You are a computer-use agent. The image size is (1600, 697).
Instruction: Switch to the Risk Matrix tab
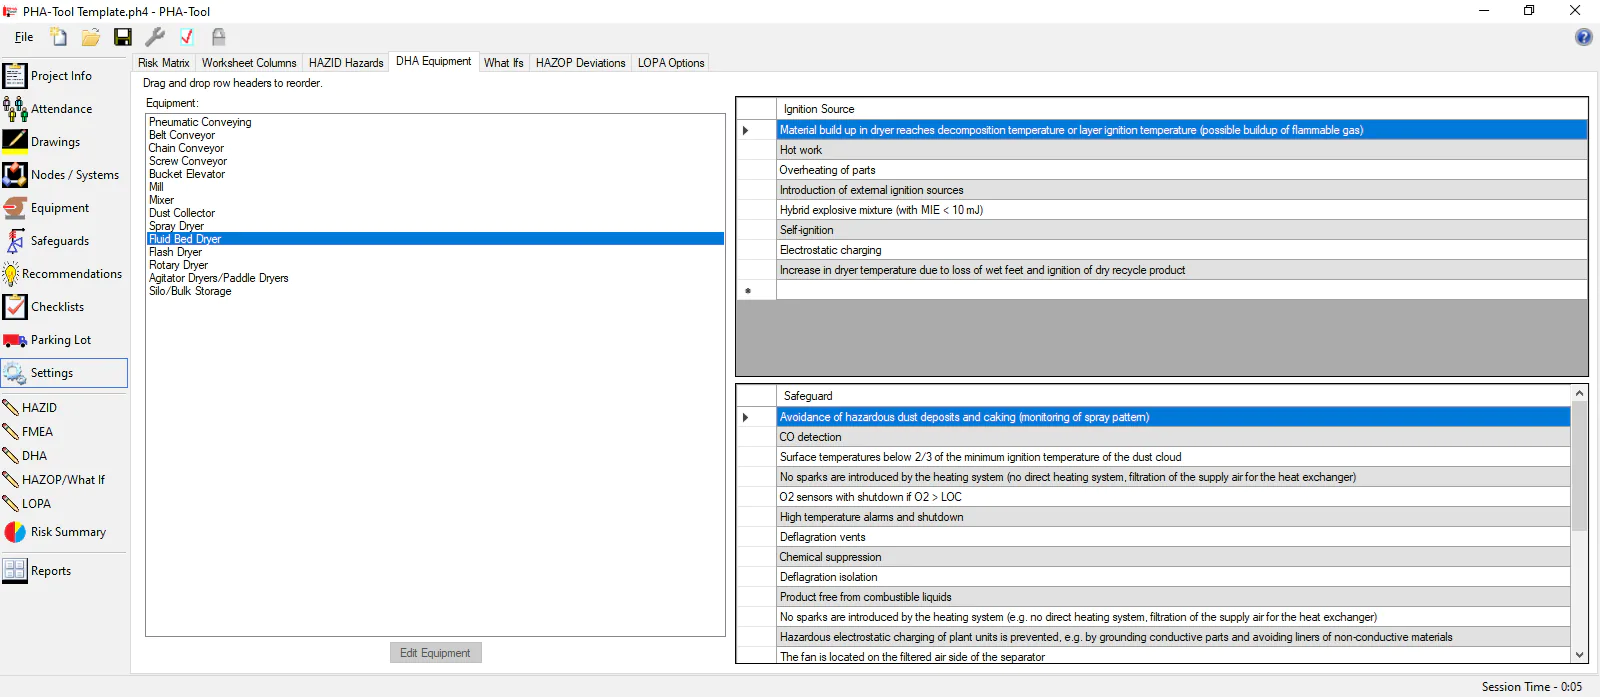163,63
